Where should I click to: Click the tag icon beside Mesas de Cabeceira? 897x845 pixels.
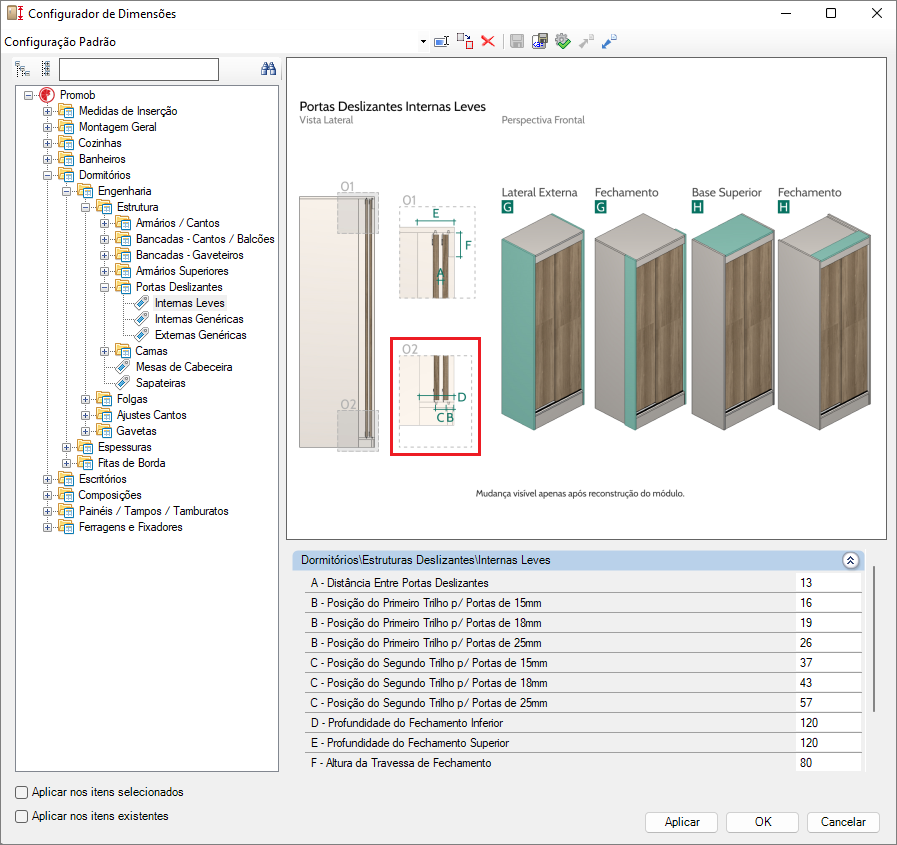[x=122, y=367]
